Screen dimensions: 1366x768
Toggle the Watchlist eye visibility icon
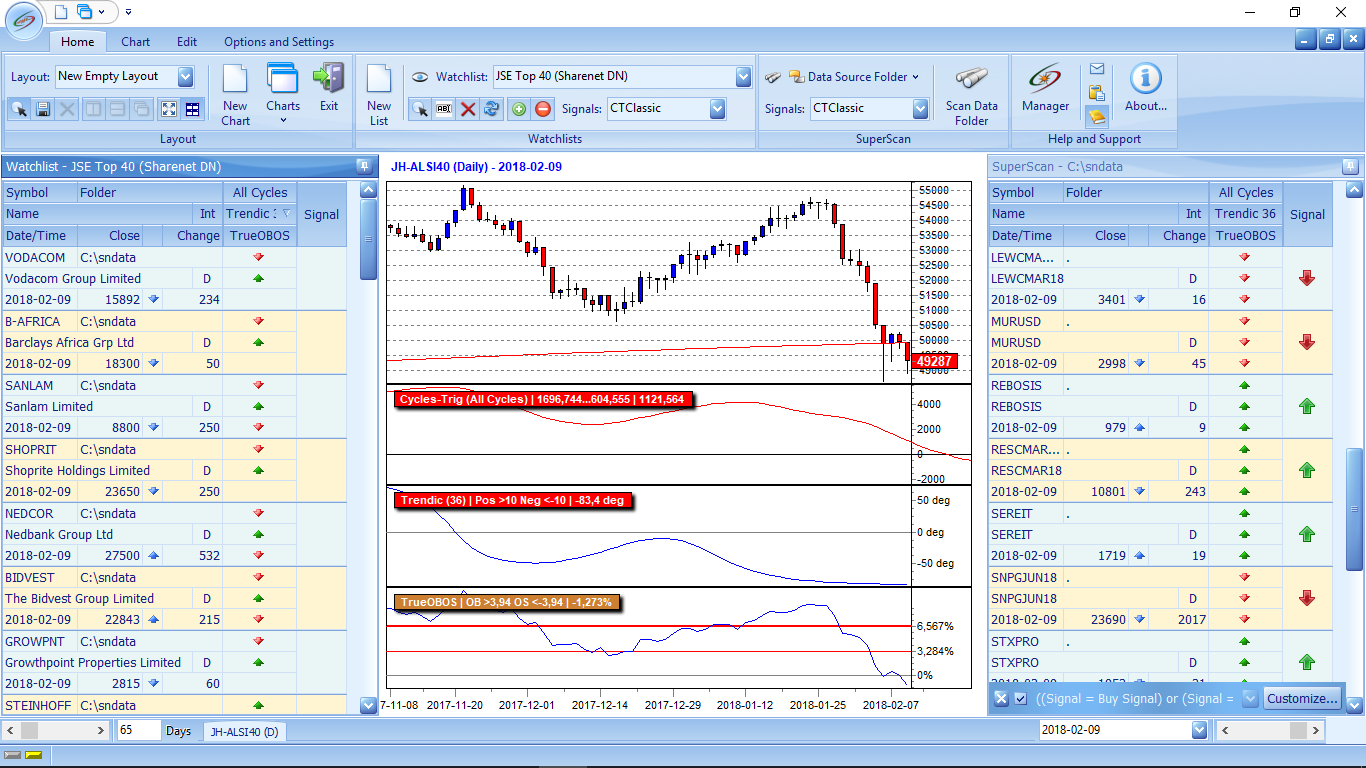pos(420,77)
